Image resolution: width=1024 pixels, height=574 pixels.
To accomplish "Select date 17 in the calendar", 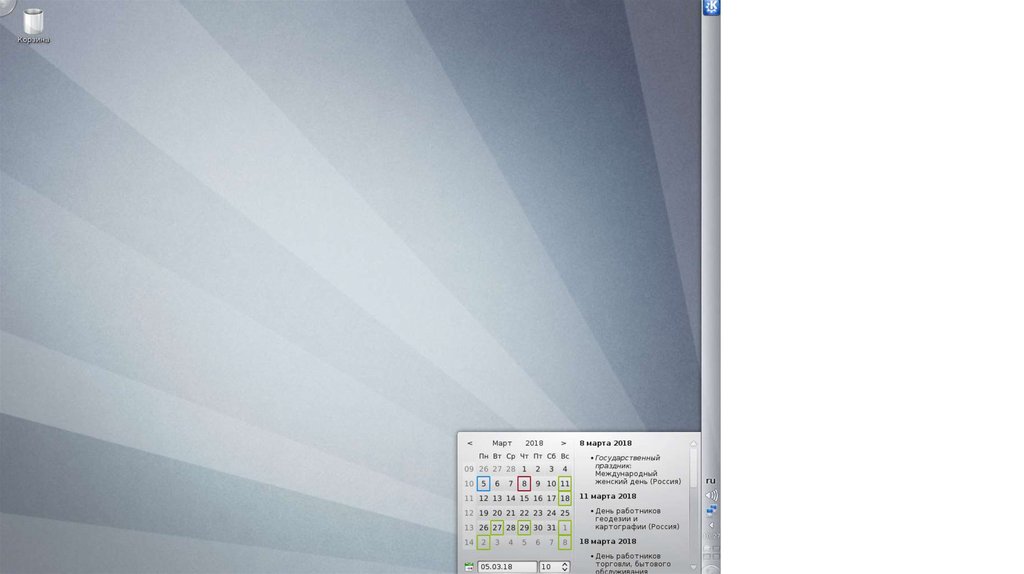I will point(551,498).
